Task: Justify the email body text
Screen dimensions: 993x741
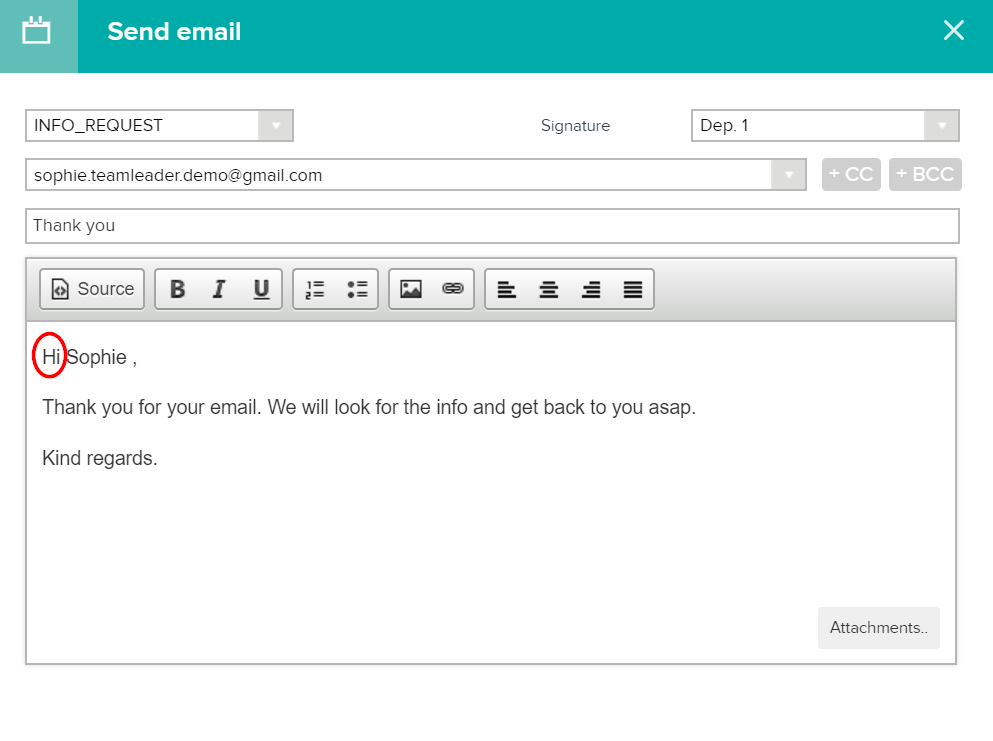Action: (633, 289)
